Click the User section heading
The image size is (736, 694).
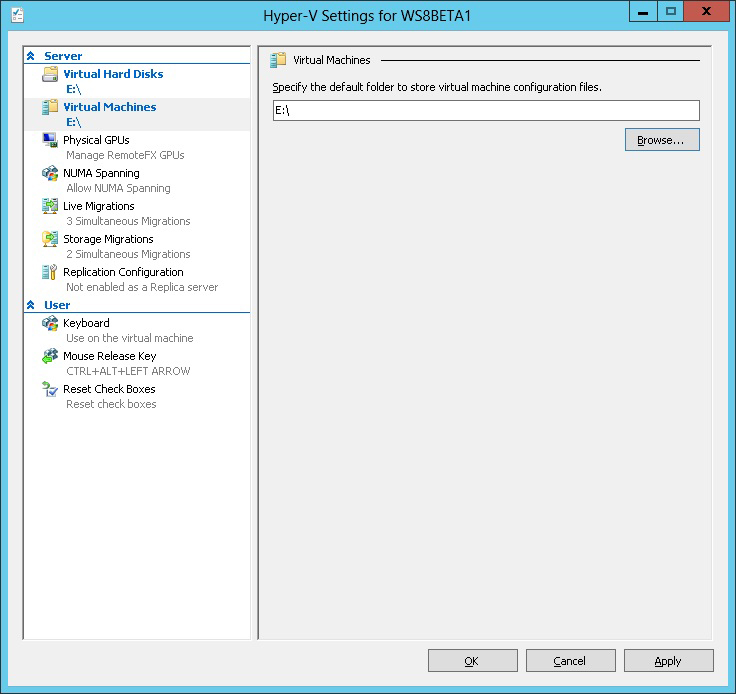[57, 305]
